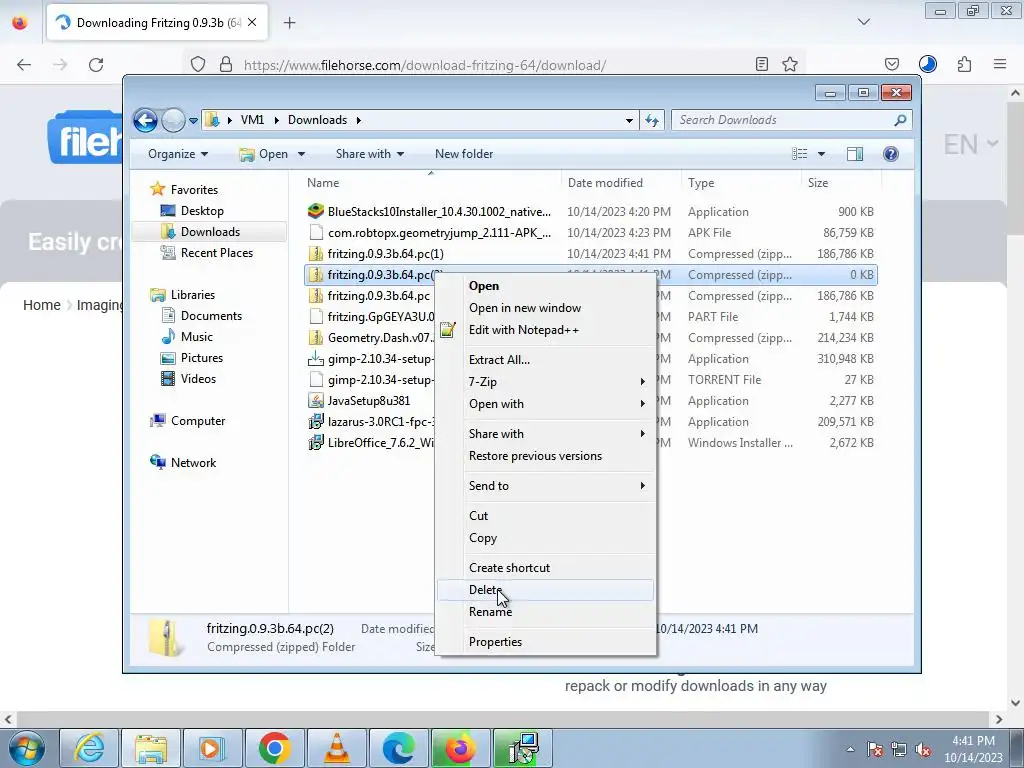Choose Create shortcut in the context menu
The width and height of the screenshot is (1024, 768).
coord(545,568)
